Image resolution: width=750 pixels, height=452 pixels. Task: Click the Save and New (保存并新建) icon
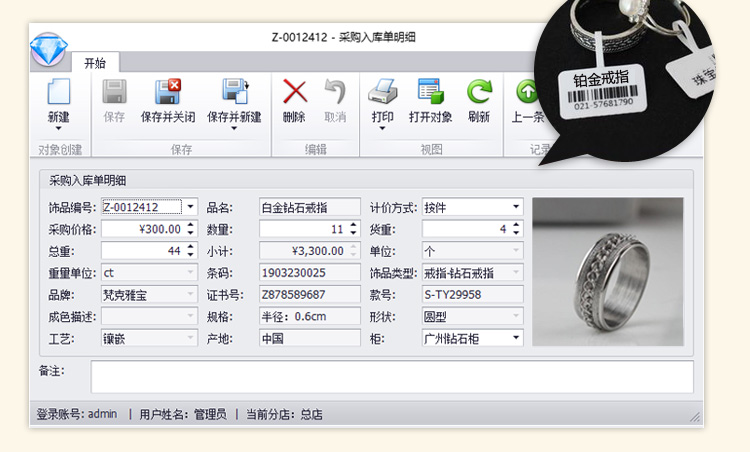(234, 92)
